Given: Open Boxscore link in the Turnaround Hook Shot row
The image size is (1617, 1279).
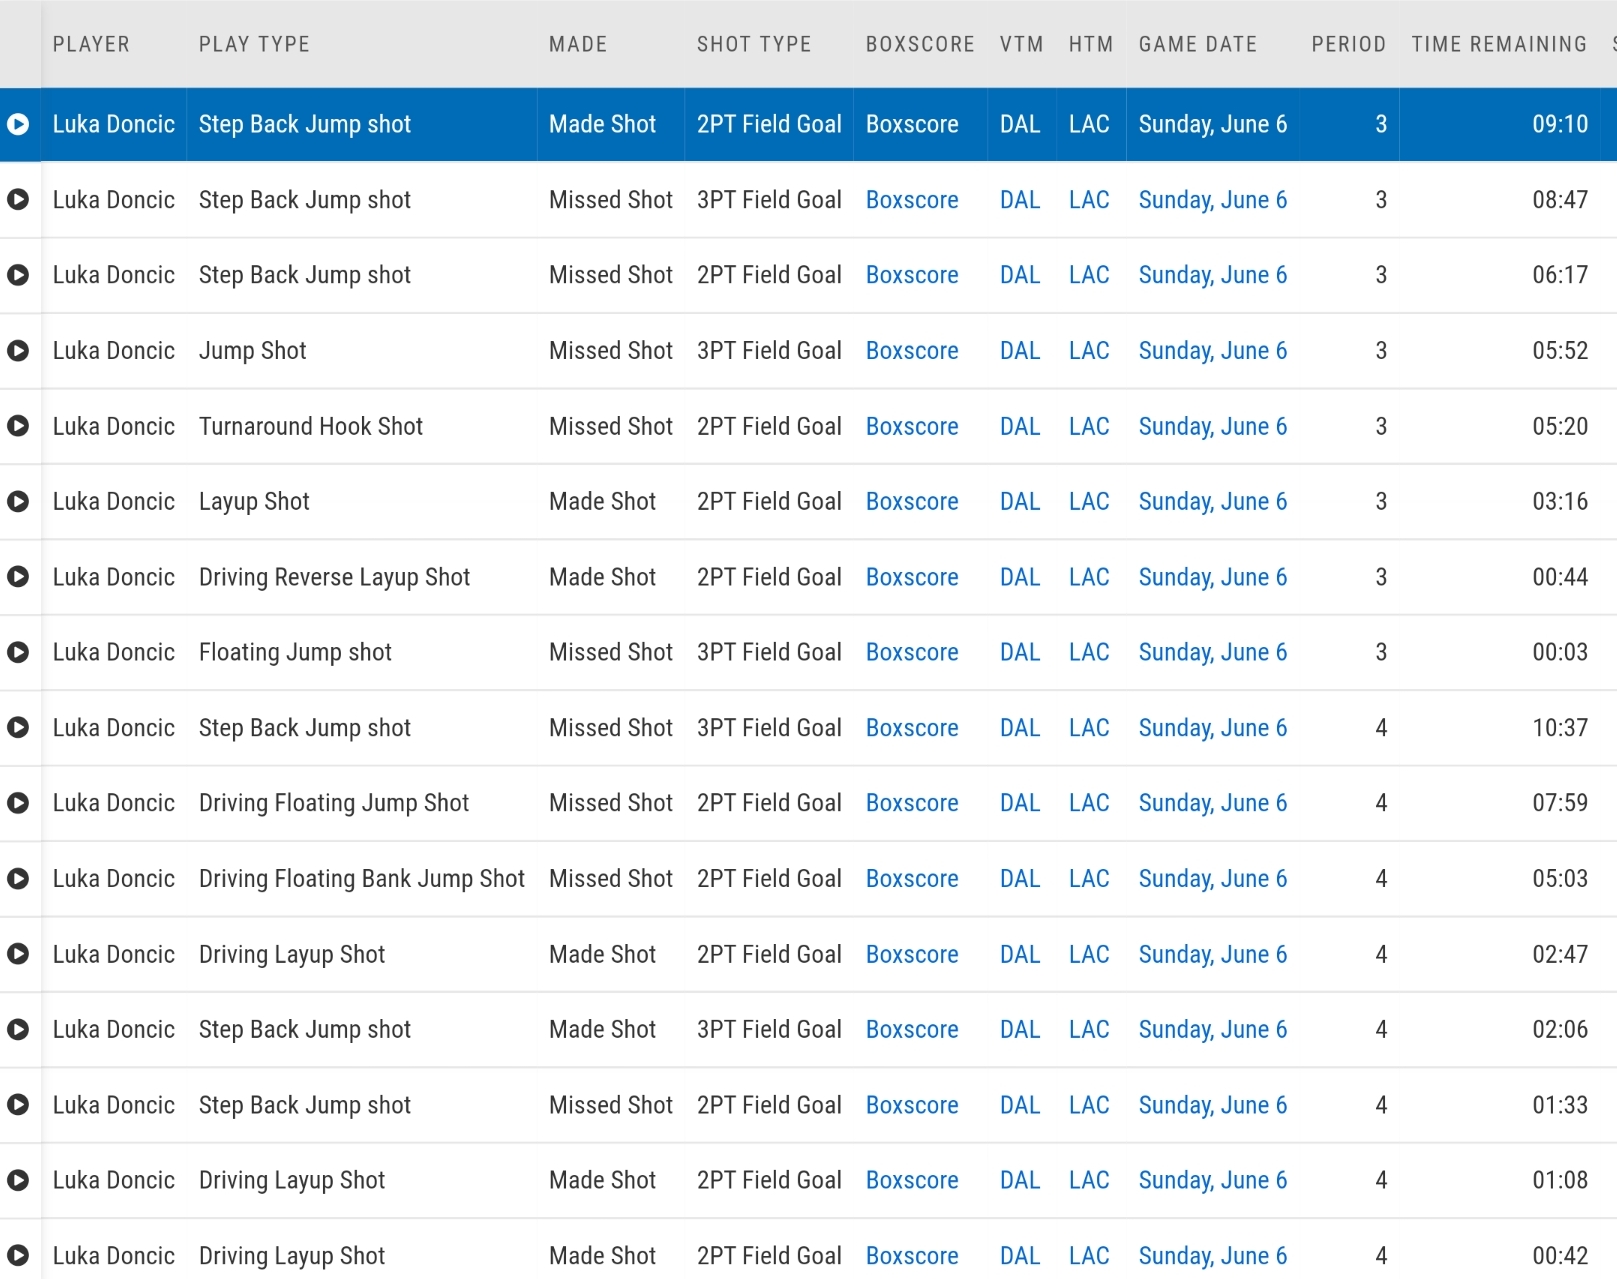Looking at the screenshot, I should click(912, 426).
